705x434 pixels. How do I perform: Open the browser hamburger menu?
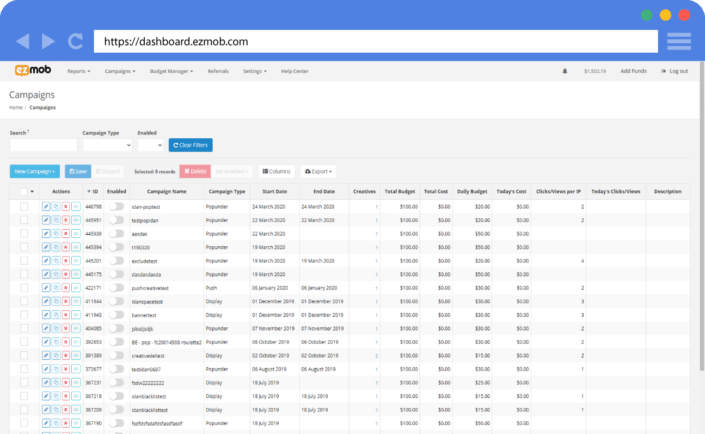coord(679,42)
